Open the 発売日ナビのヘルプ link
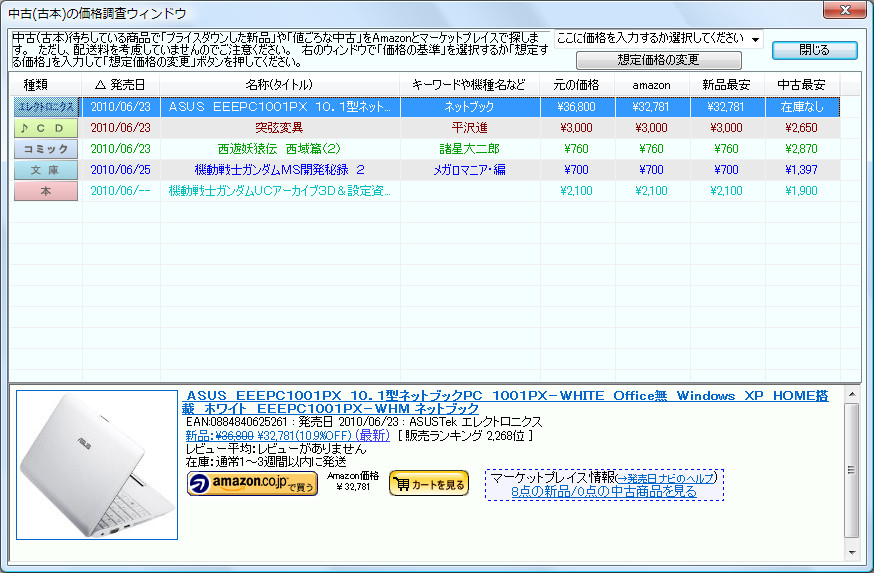Screen dimensions: 874x573 coord(666,478)
